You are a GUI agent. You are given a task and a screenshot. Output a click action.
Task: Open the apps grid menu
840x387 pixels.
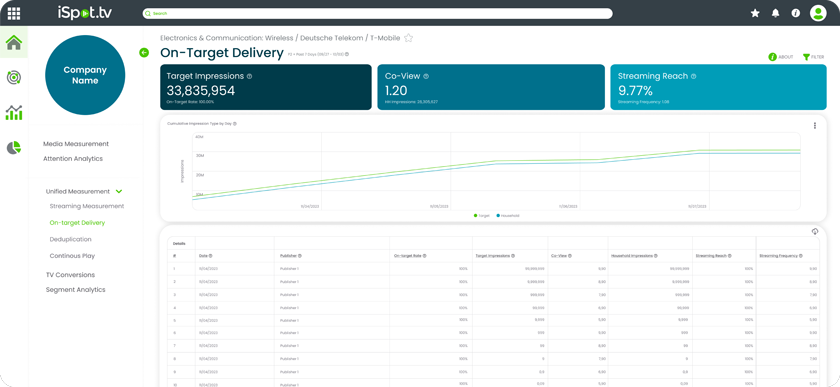(14, 13)
